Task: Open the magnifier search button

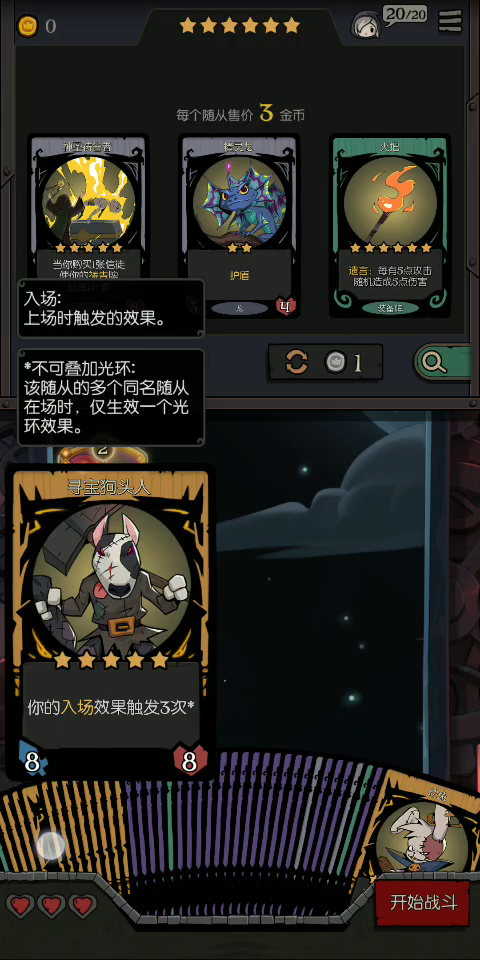Action: (434, 362)
